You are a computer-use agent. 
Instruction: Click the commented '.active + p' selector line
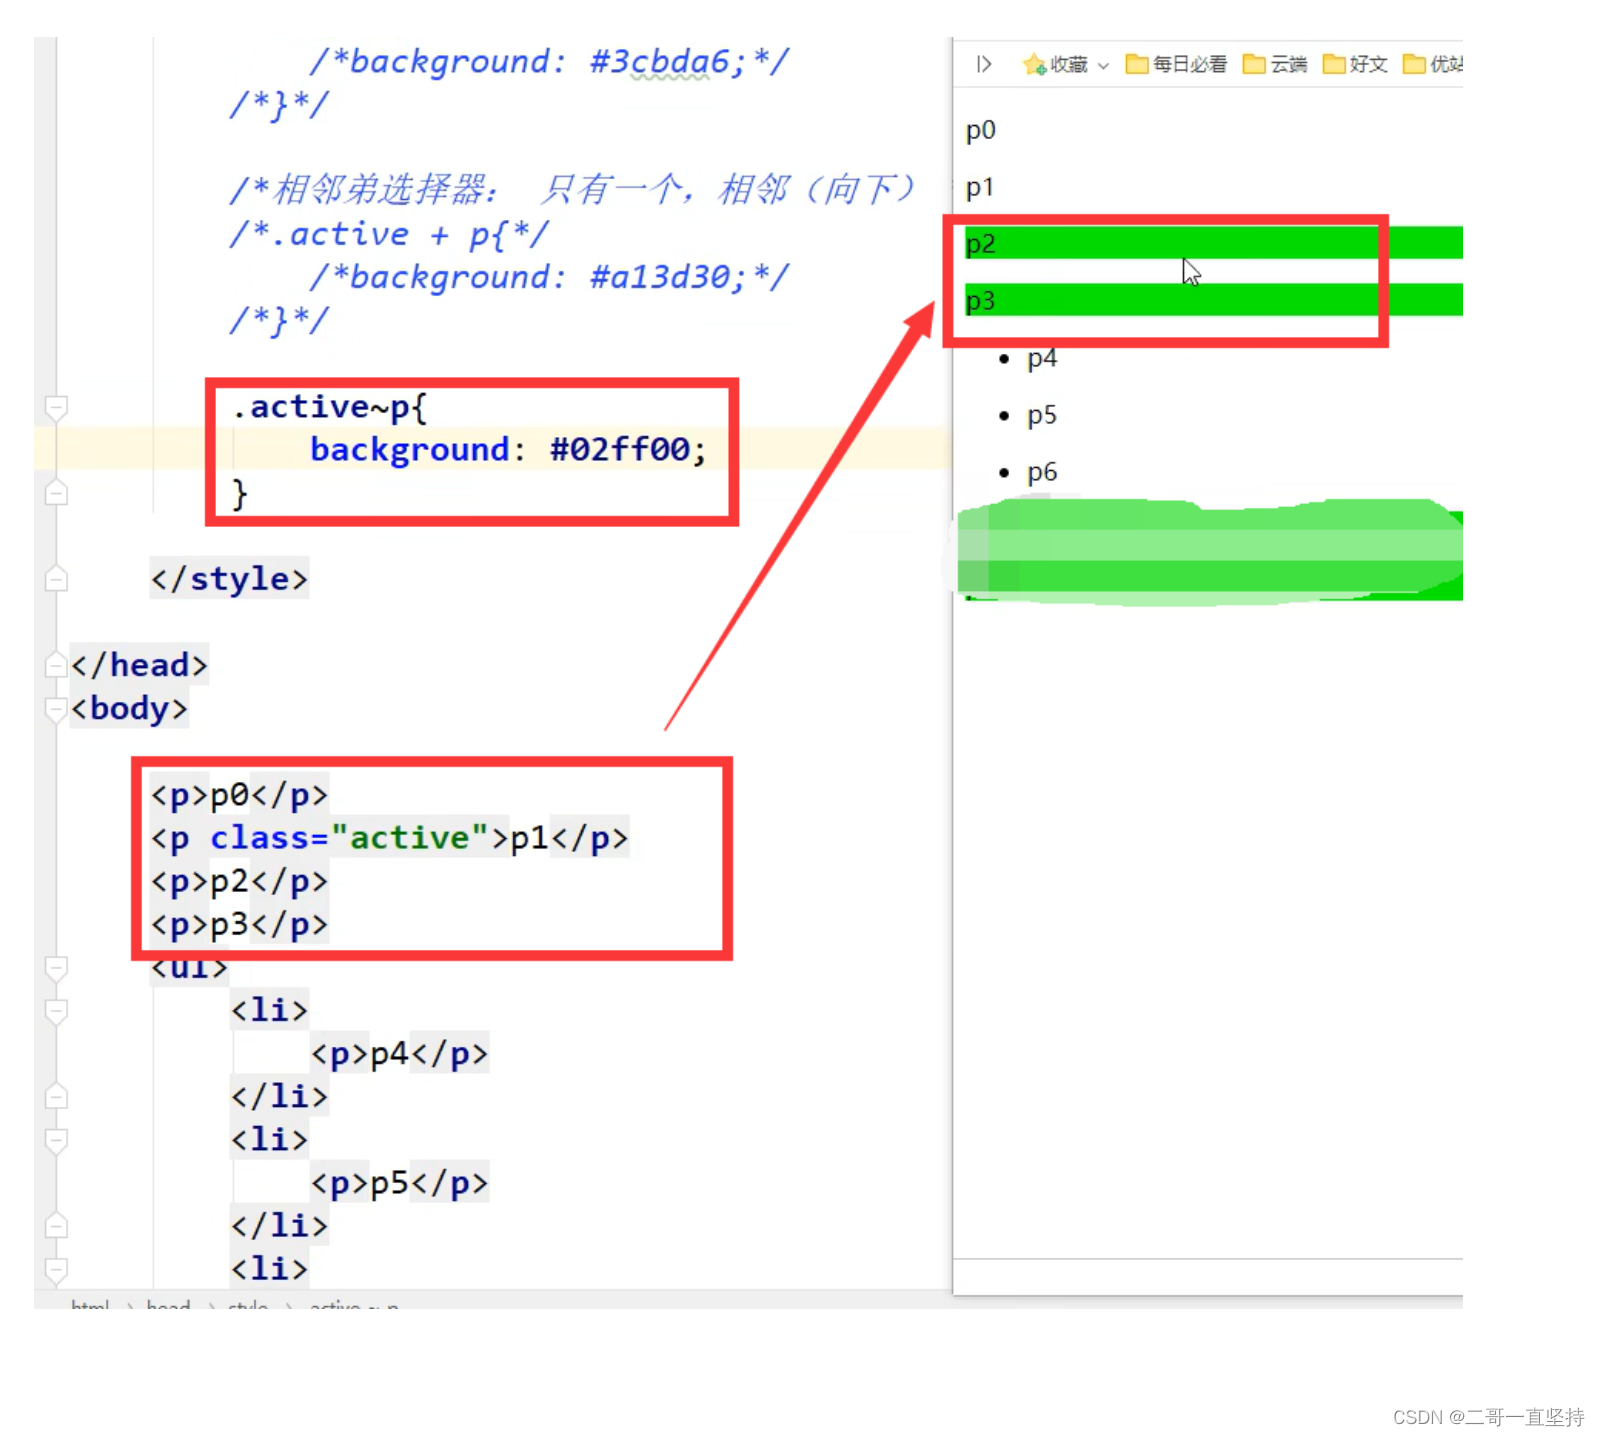tap(389, 234)
